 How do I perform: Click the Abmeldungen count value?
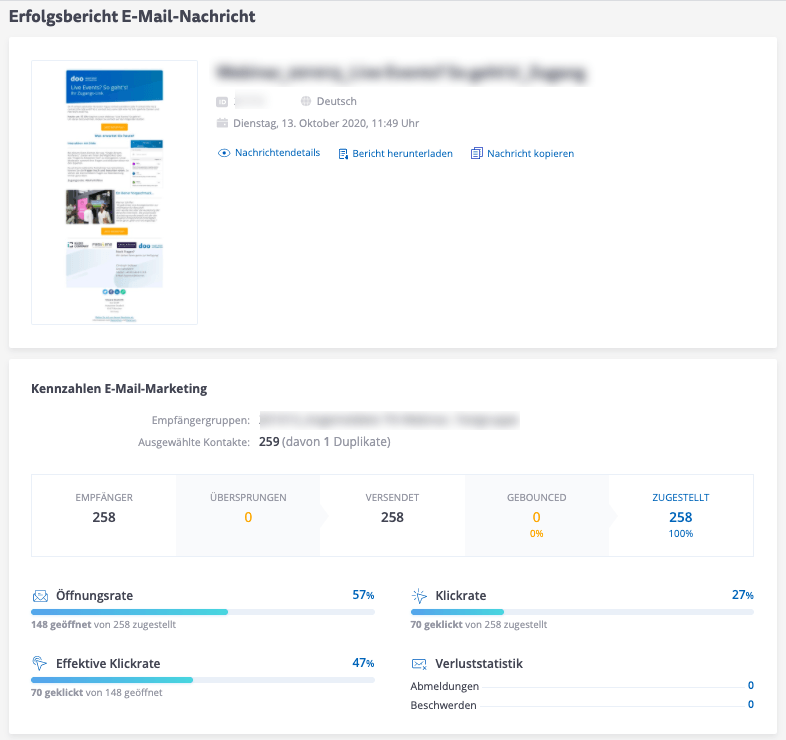tap(750, 686)
